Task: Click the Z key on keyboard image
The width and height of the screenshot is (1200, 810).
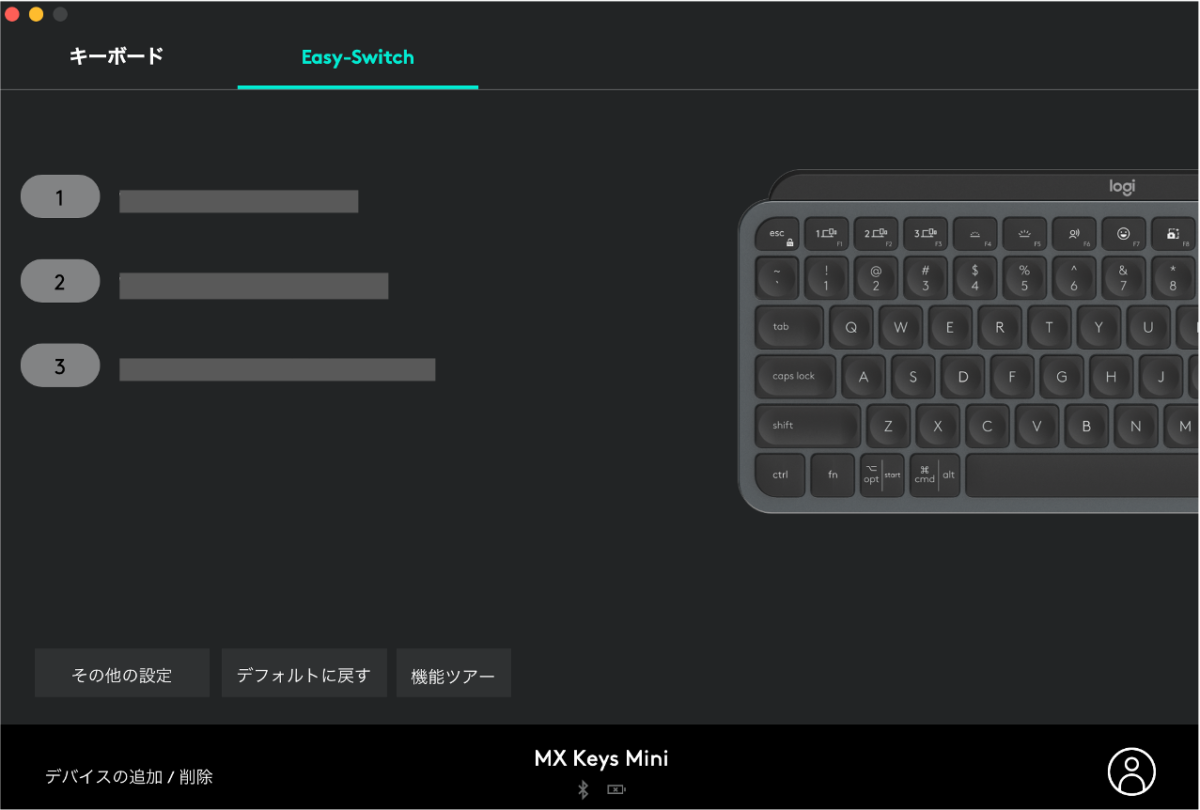Action: tap(888, 426)
